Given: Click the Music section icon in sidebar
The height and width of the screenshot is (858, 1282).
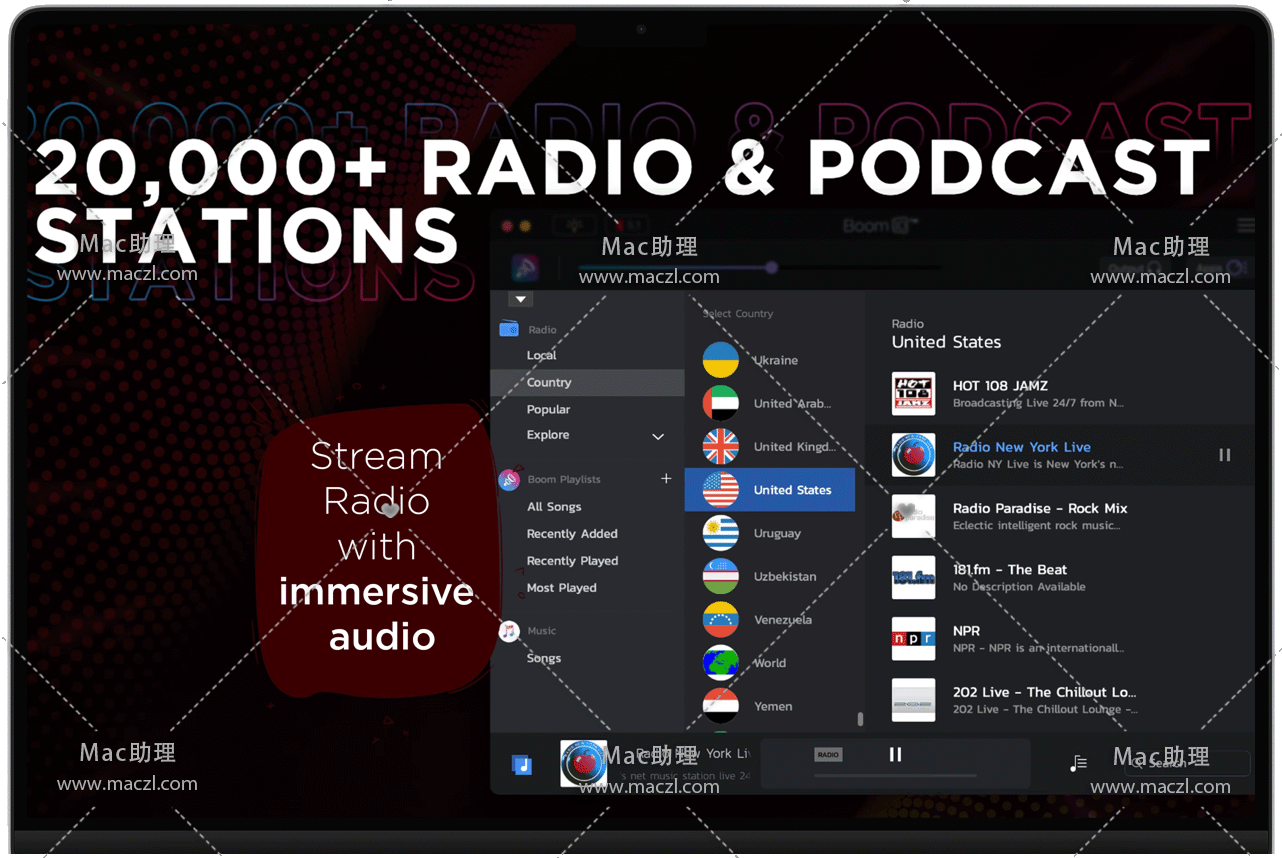Looking at the screenshot, I should point(509,631).
